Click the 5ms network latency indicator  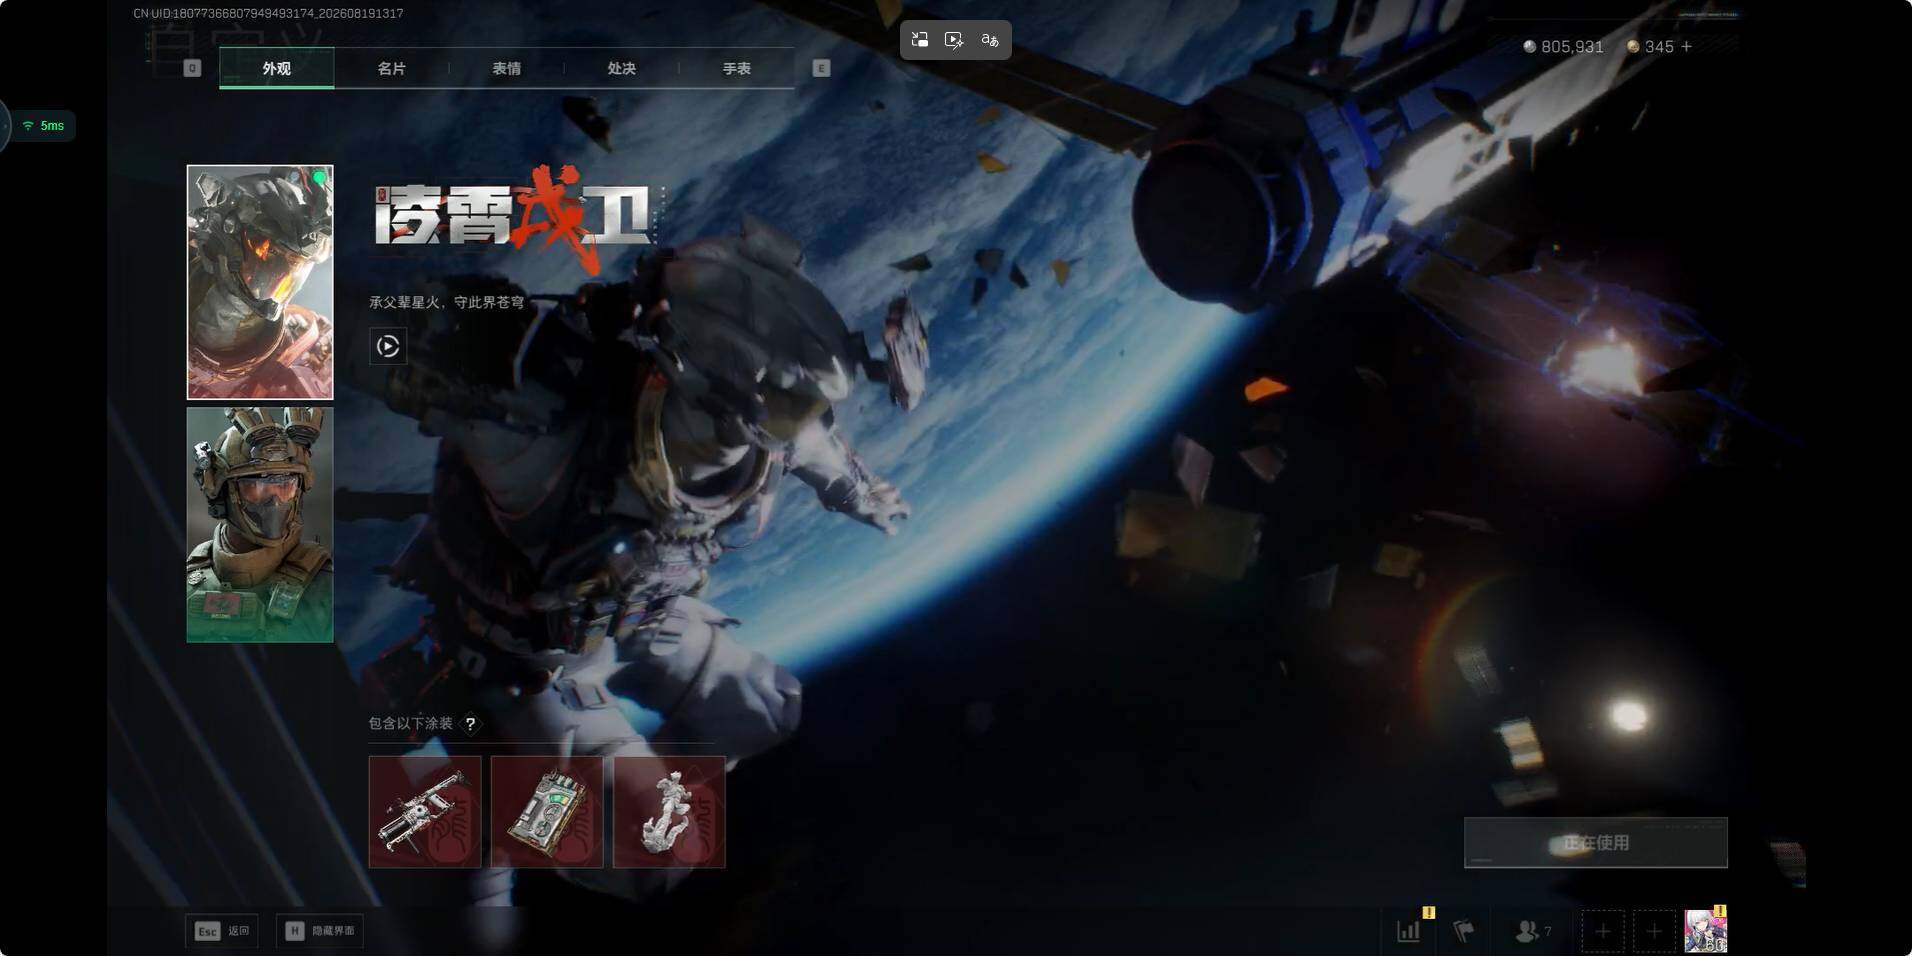click(x=43, y=126)
